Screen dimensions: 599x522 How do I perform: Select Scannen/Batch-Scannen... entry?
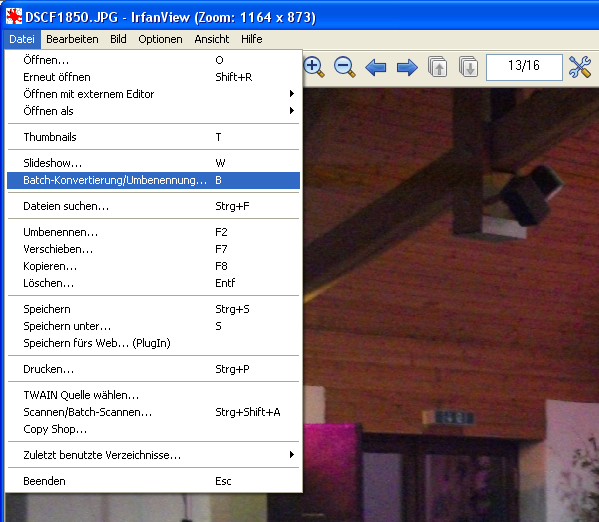[x=154, y=412]
